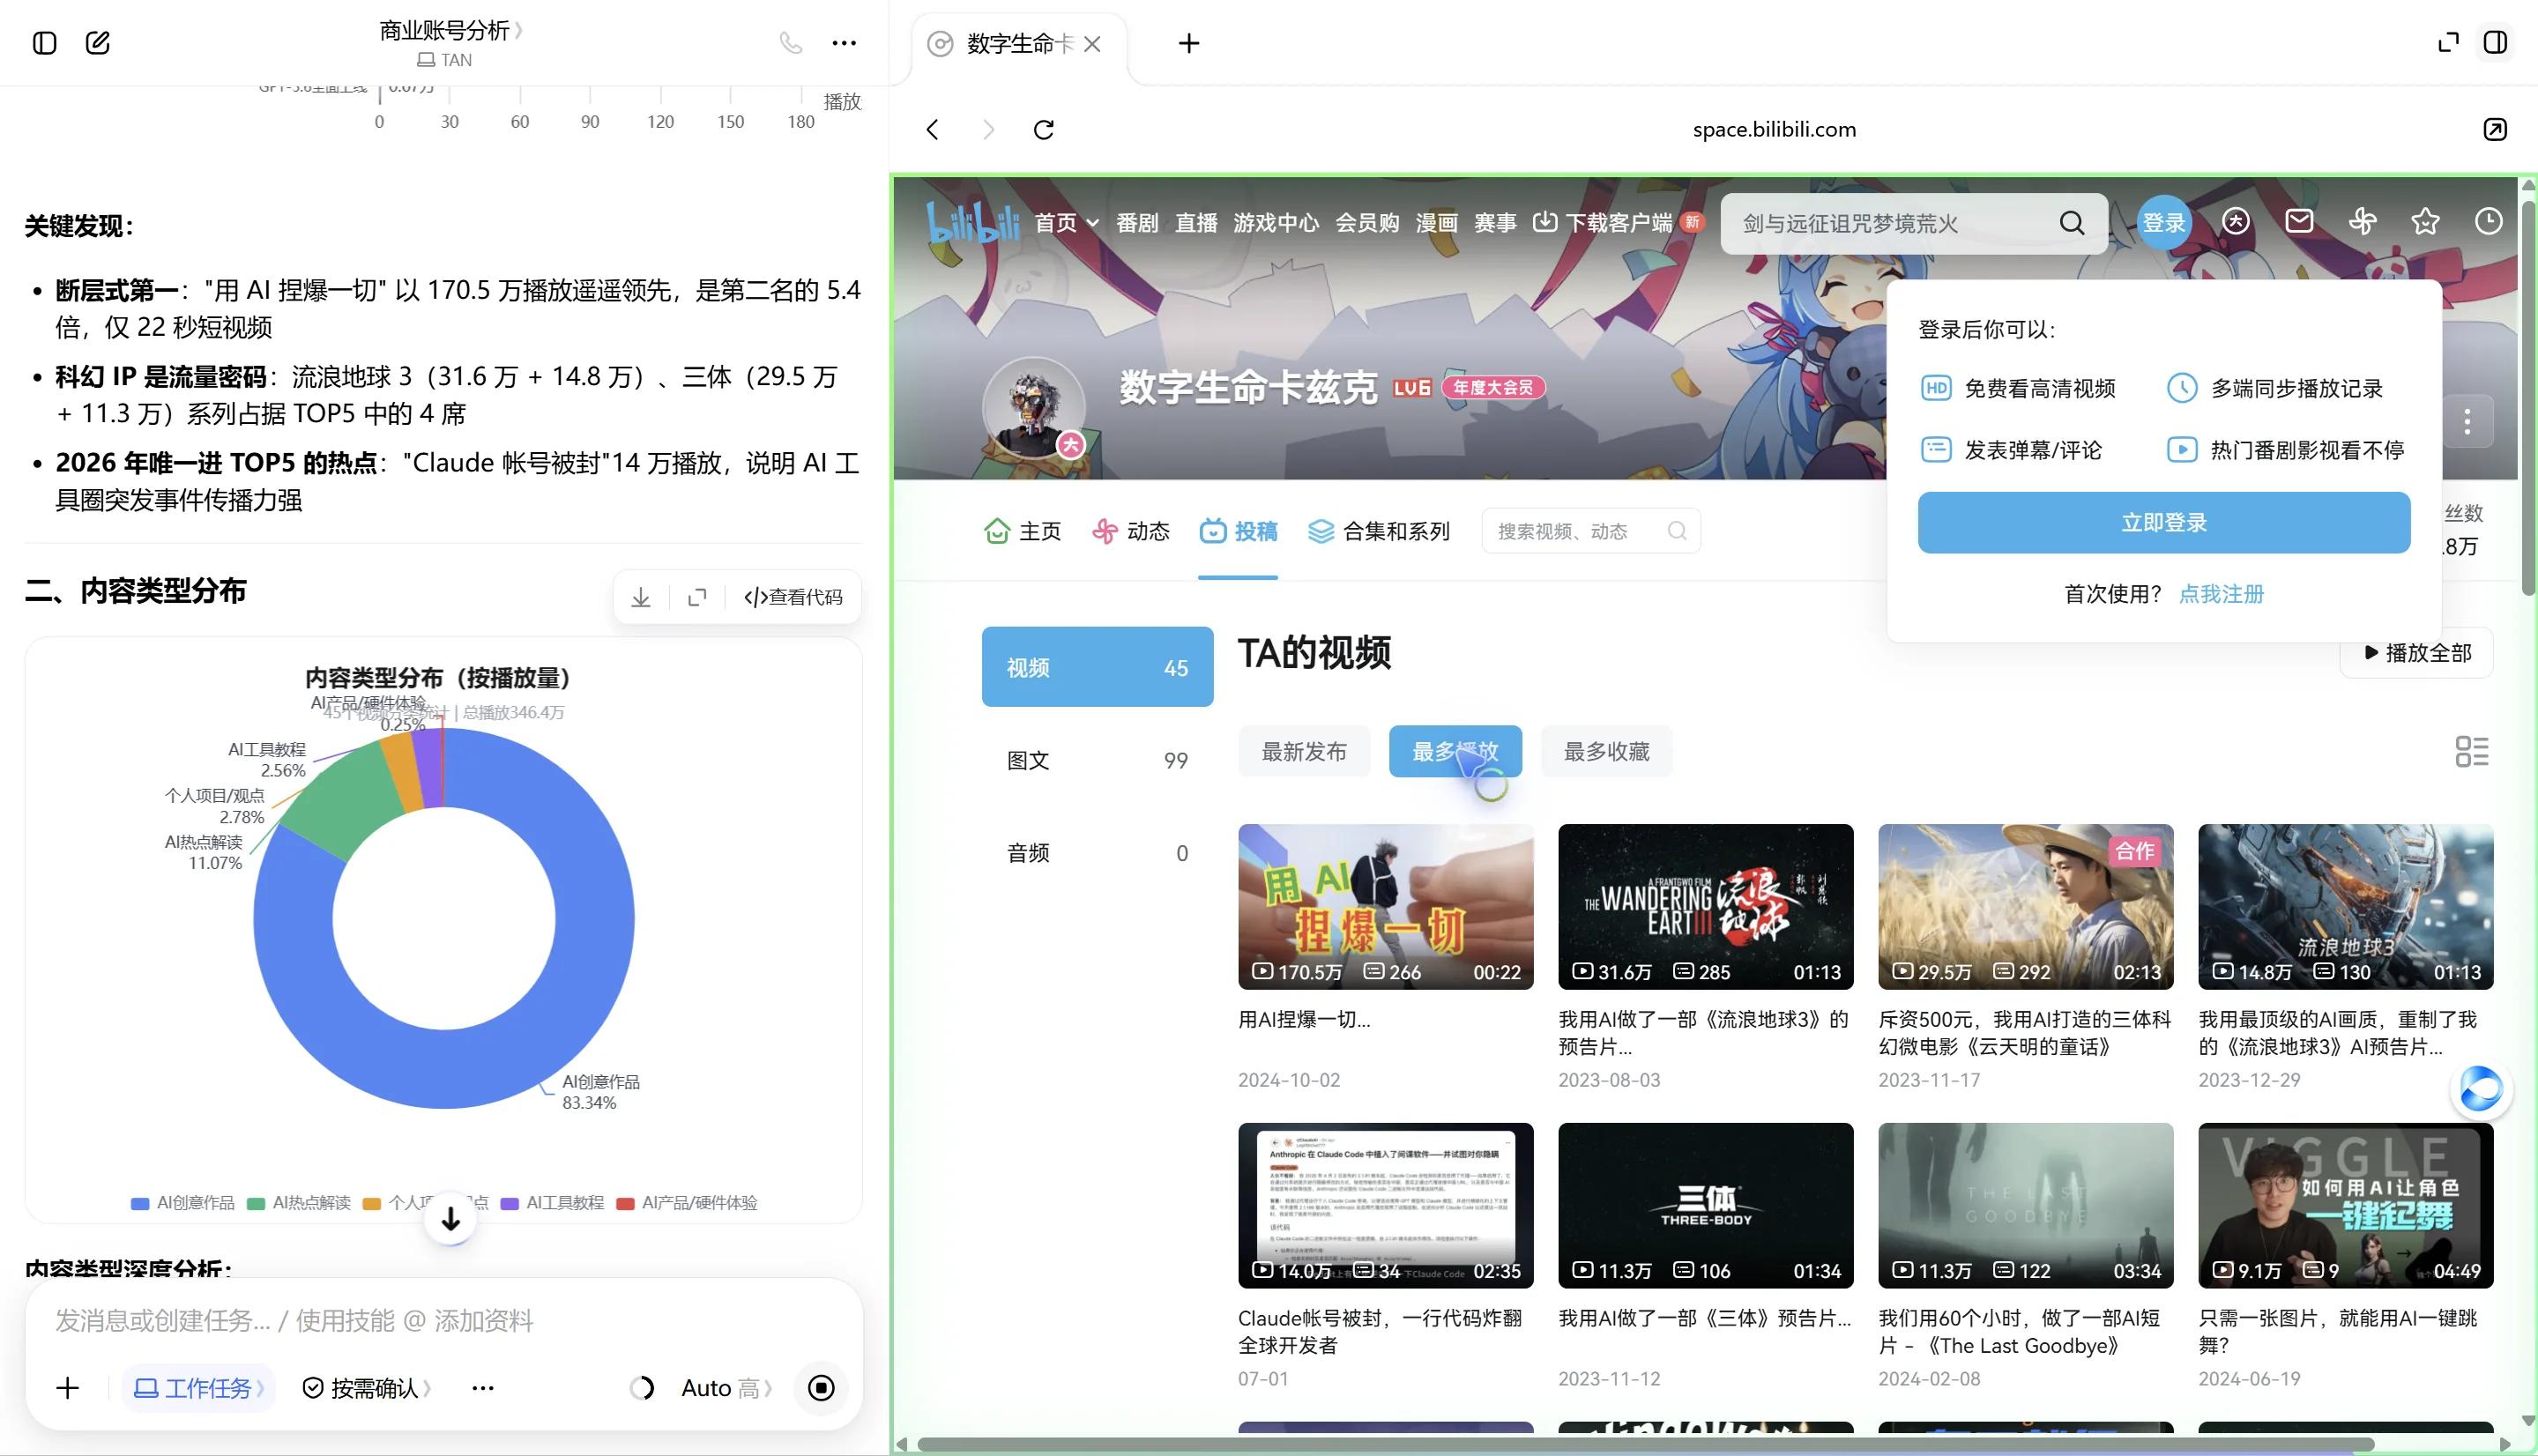Open the 动态 fan icon in header
This screenshot has width=2538, height=1456.
tap(2362, 221)
